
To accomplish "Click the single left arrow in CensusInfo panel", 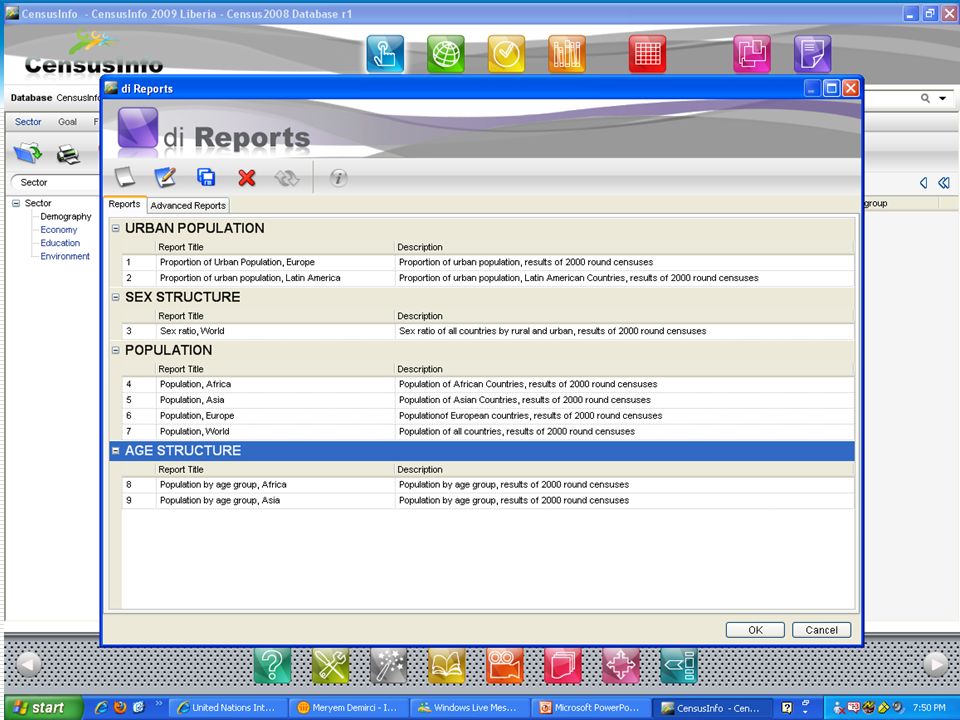I will (x=923, y=182).
